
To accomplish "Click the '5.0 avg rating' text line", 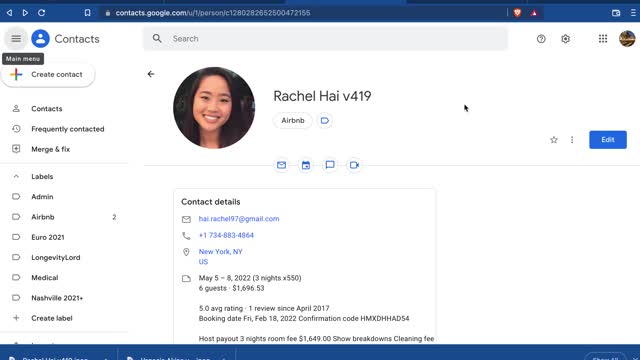I will [x=264, y=308].
